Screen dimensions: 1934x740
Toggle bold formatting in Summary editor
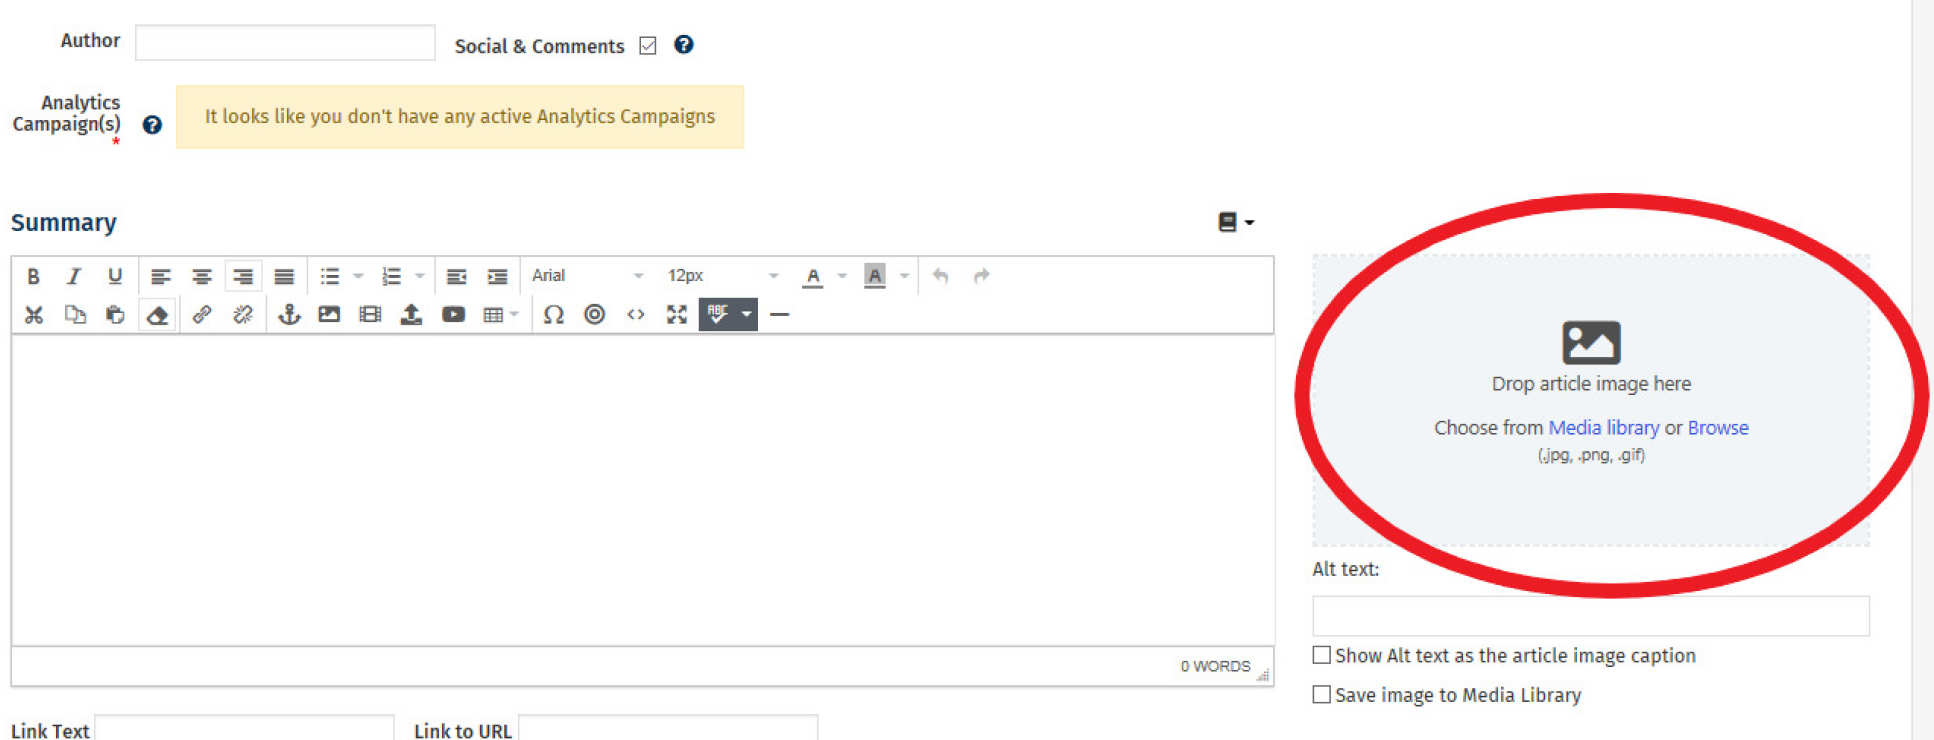click(x=33, y=276)
